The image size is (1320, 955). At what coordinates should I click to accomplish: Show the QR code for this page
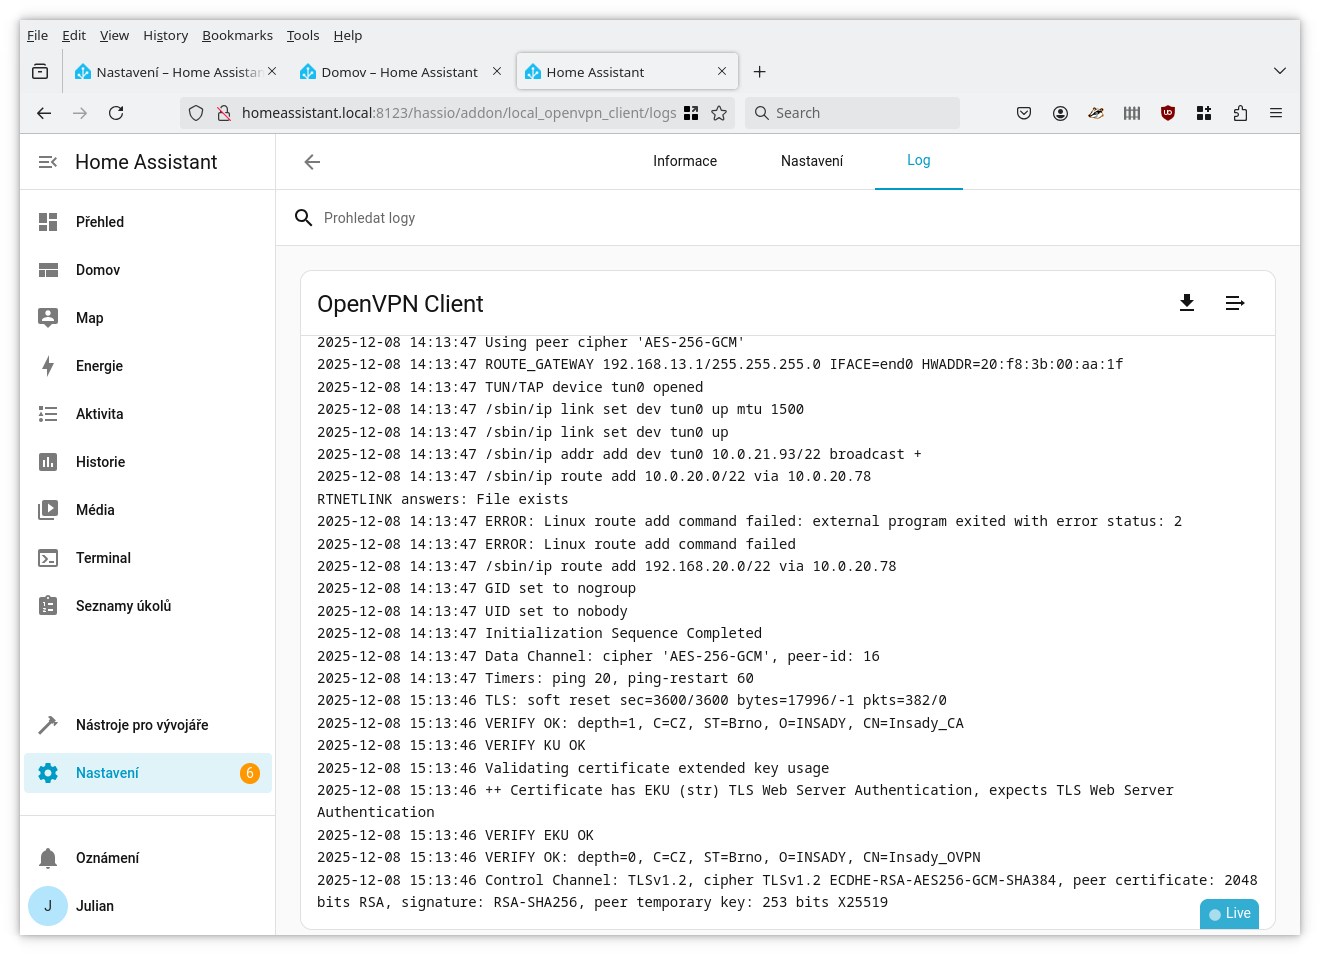pos(691,113)
